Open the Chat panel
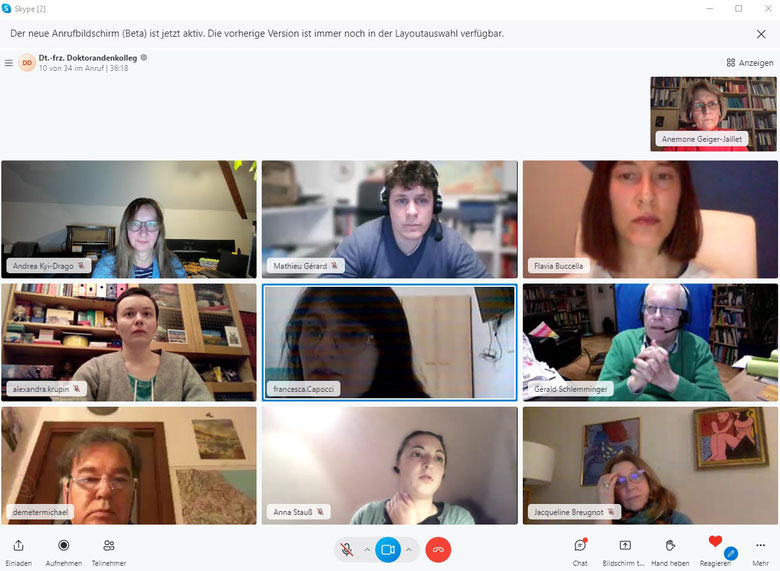 [x=580, y=546]
